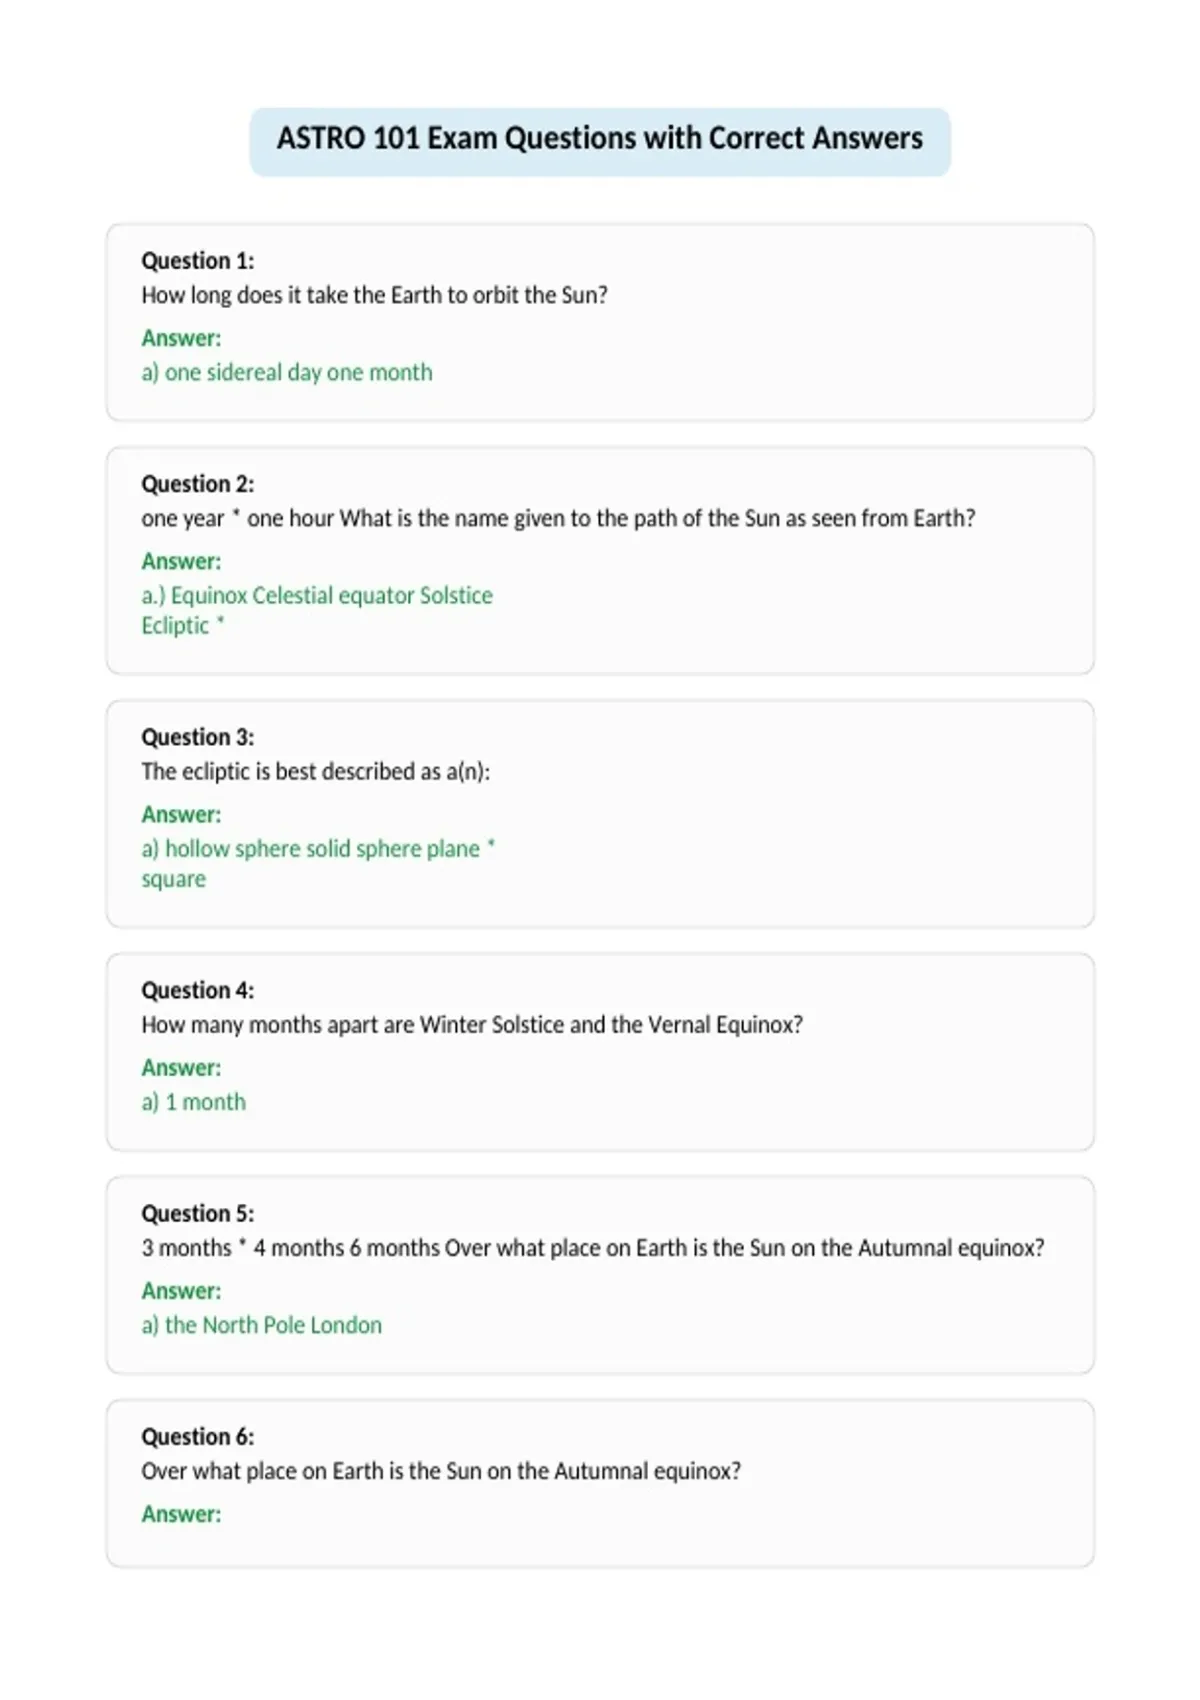Select the 'Ecliptic *' answer line
Viewport: 1200px width, 1700px height.
(183, 626)
